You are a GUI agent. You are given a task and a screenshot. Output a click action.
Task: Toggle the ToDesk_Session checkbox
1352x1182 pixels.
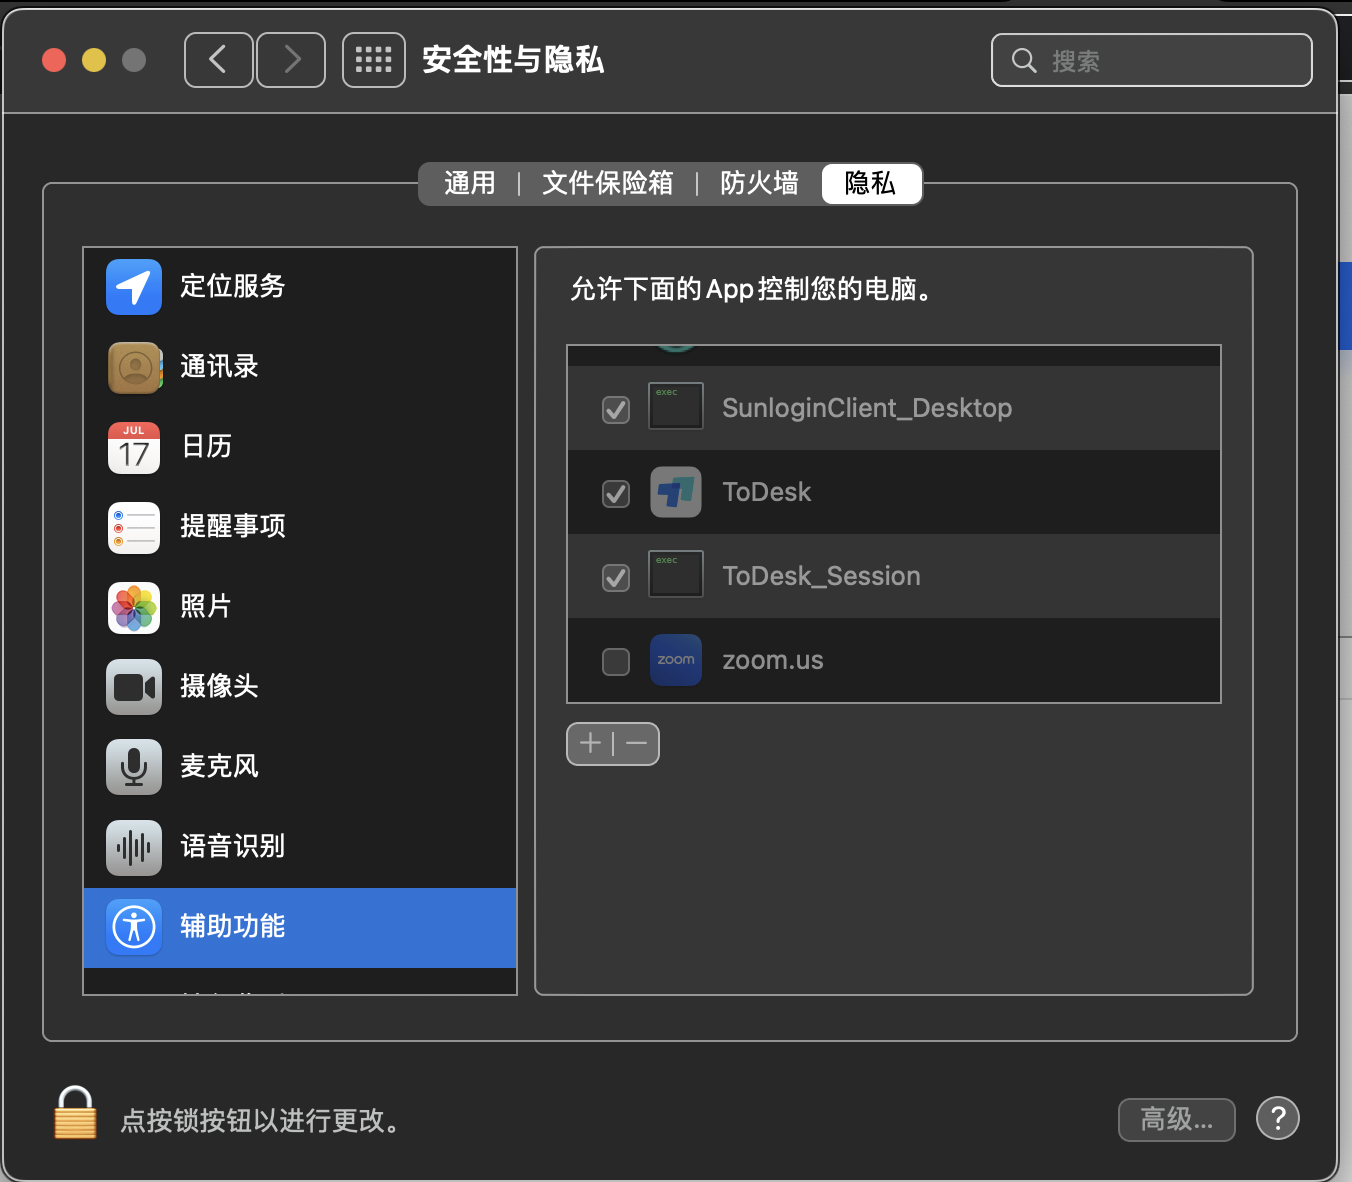(616, 577)
